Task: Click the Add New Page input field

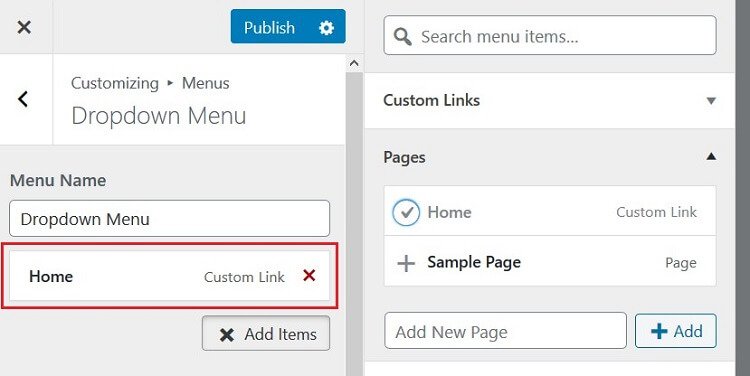Action: pyautogui.click(x=505, y=331)
